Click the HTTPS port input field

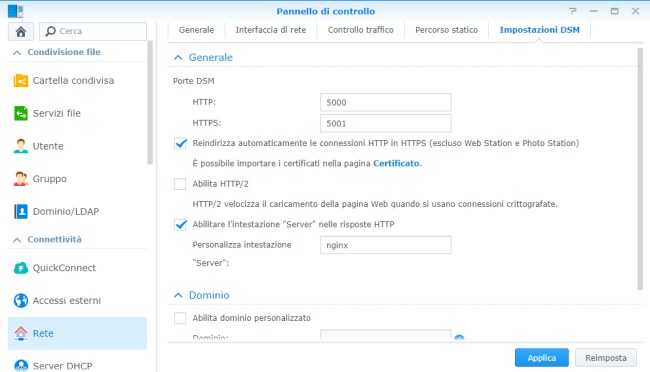[x=386, y=123]
